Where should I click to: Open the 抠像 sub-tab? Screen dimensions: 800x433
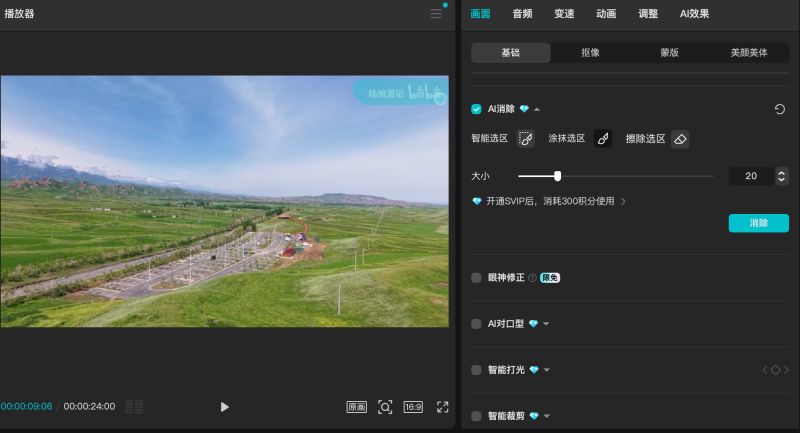click(x=590, y=53)
